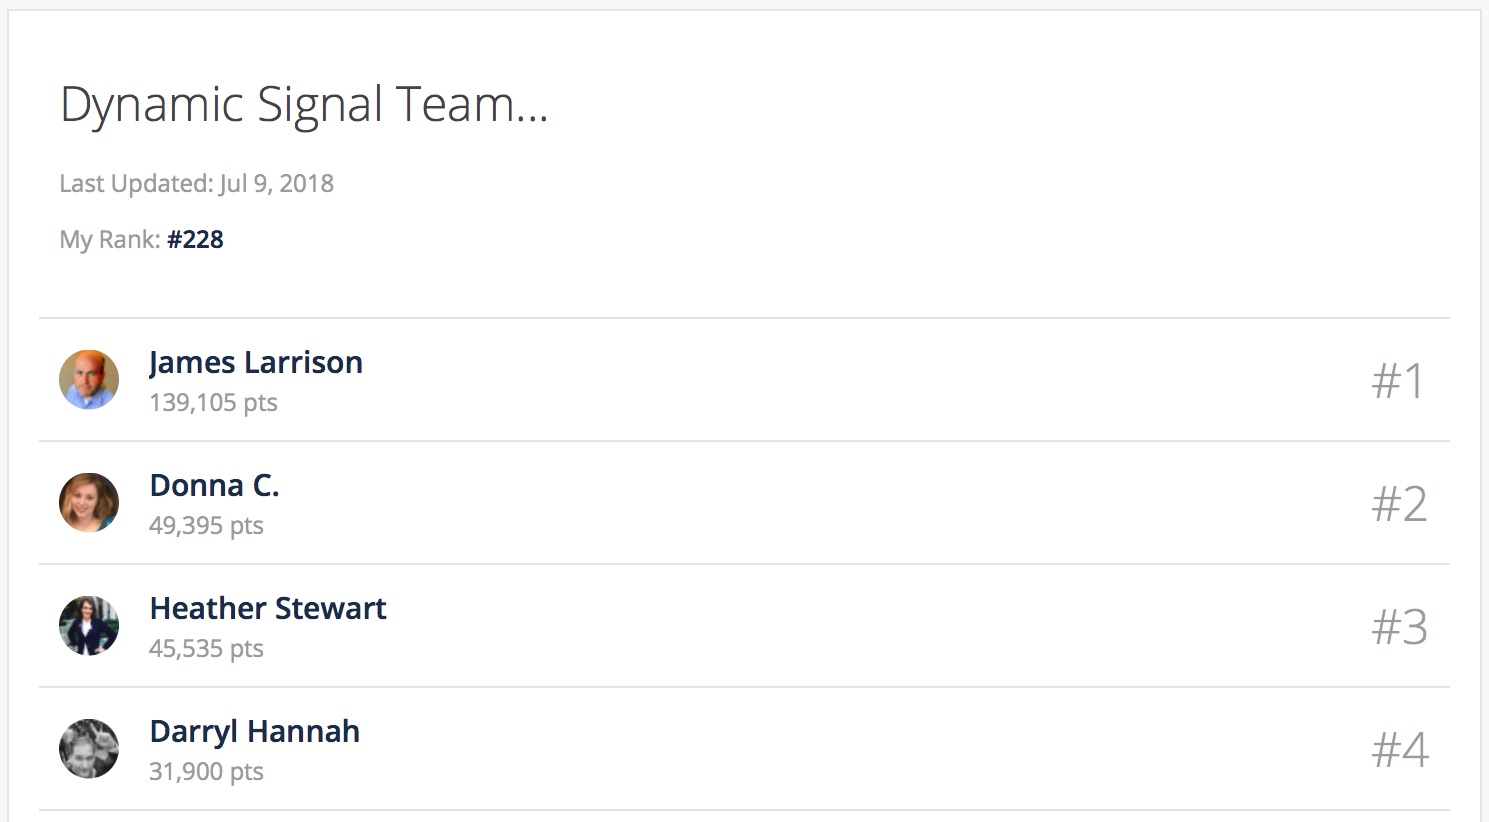Screen dimensions: 1489x822
Task: Select the 139,105 pts score
Action: coord(213,403)
